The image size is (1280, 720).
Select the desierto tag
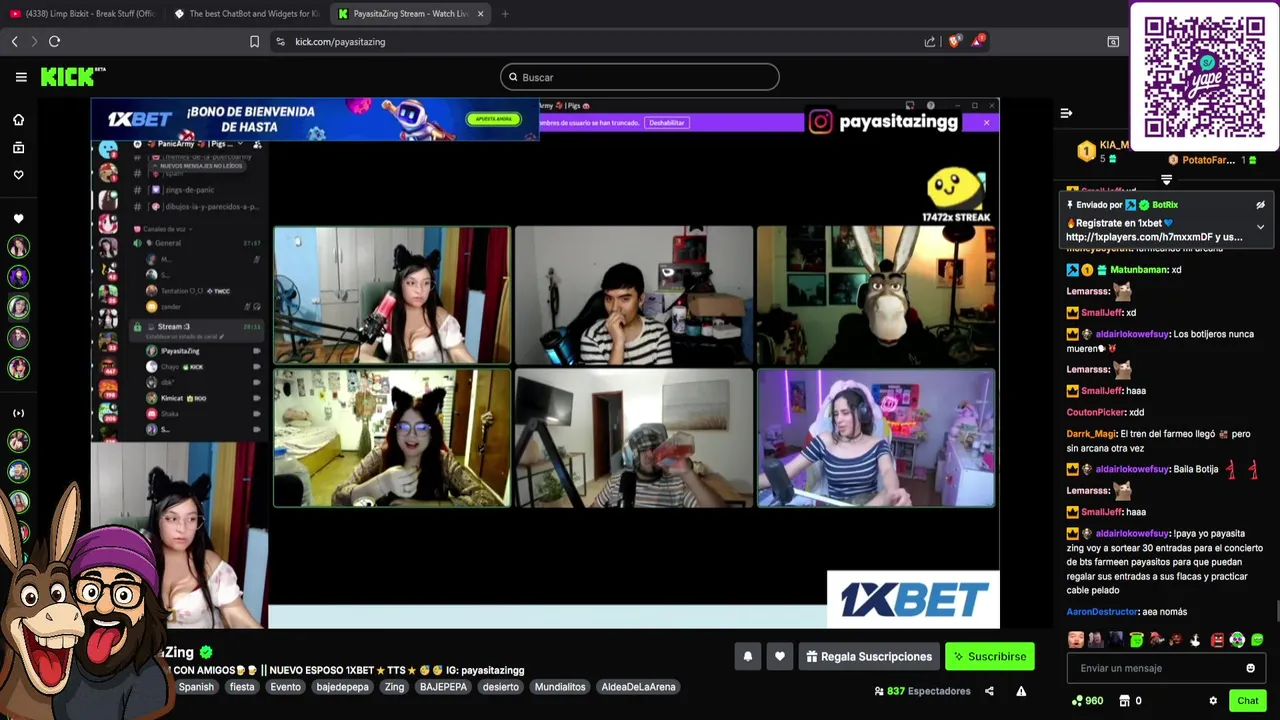501,687
